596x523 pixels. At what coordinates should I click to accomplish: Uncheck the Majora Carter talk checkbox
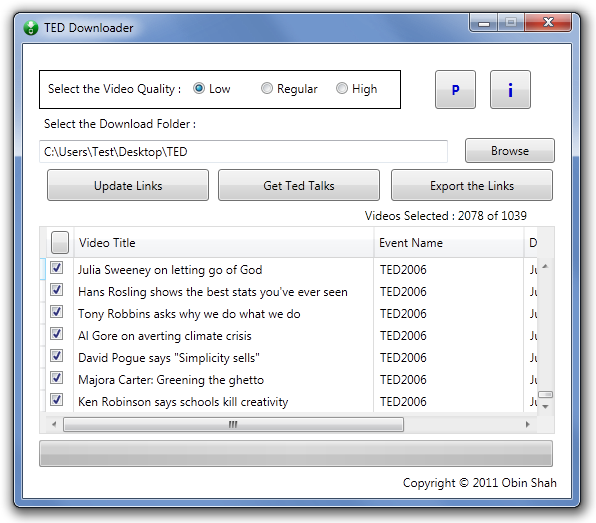(57, 378)
